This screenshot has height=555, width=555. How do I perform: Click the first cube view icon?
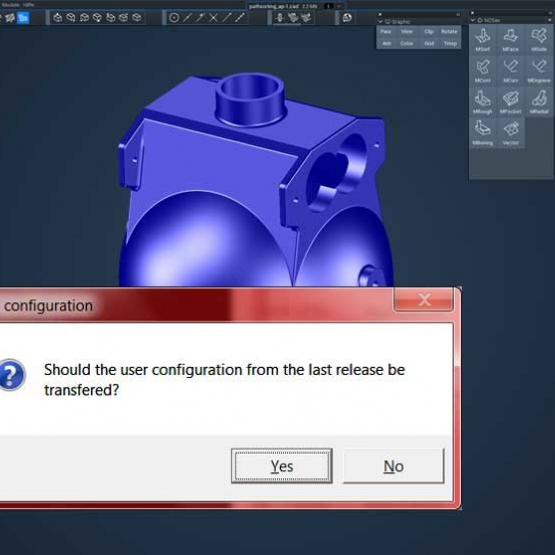(57, 18)
